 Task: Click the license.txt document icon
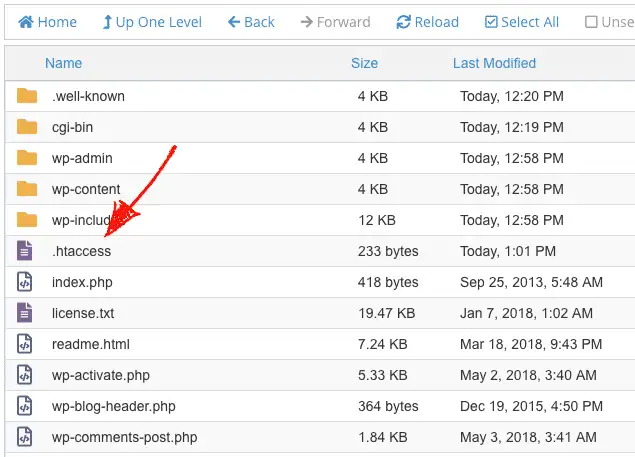coord(25,313)
